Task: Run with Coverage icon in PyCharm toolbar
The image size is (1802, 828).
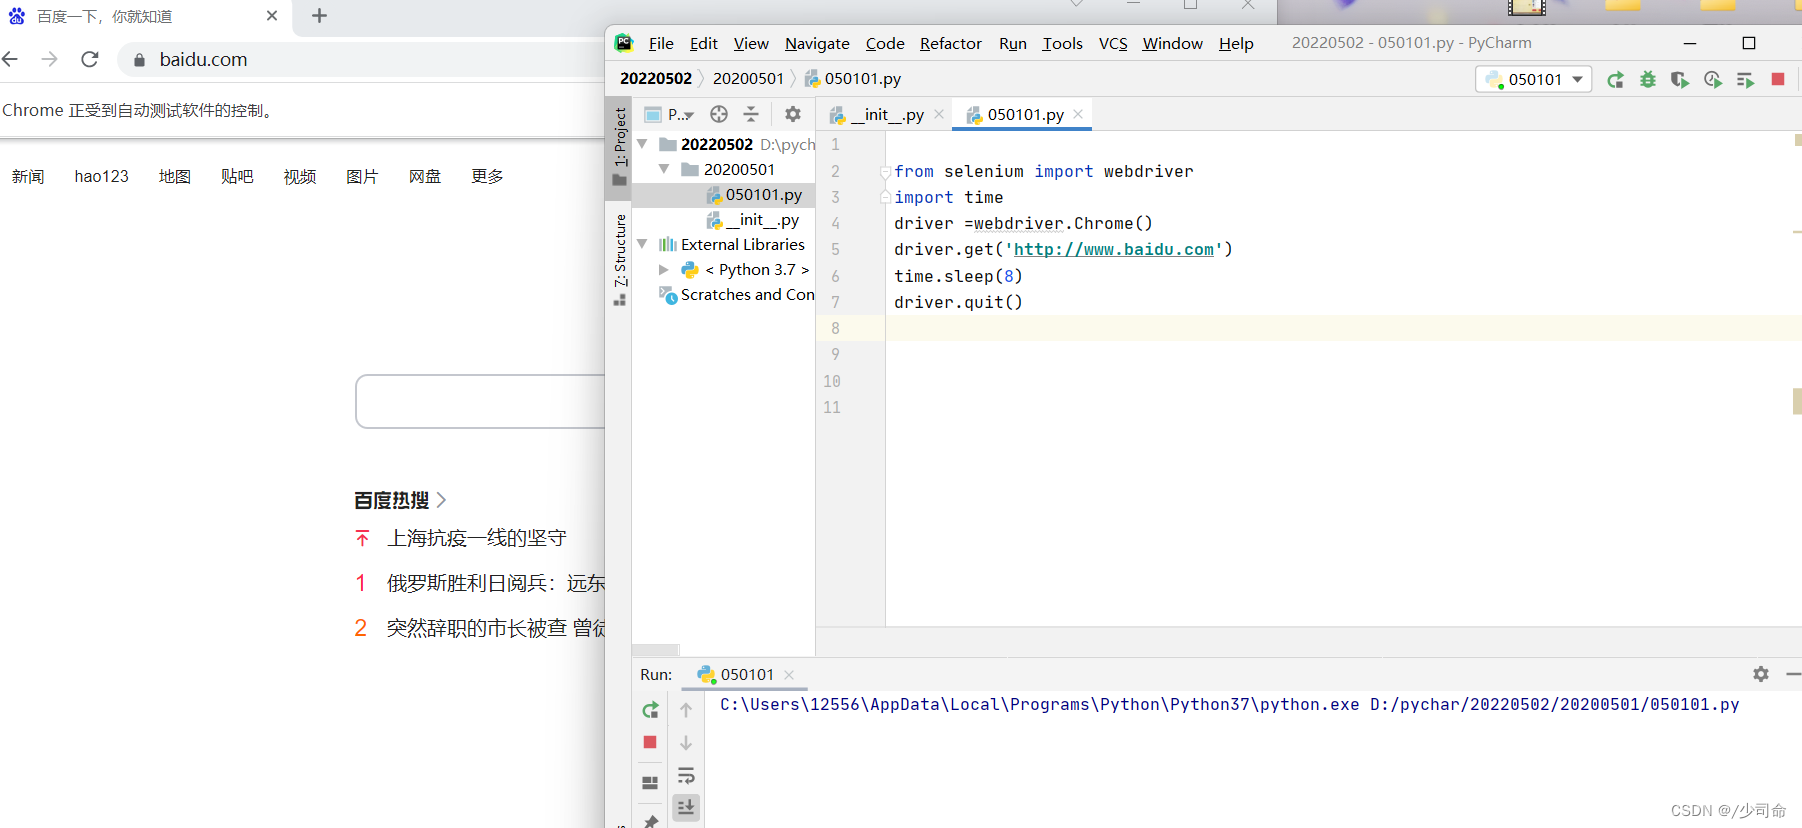Action: (1680, 80)
